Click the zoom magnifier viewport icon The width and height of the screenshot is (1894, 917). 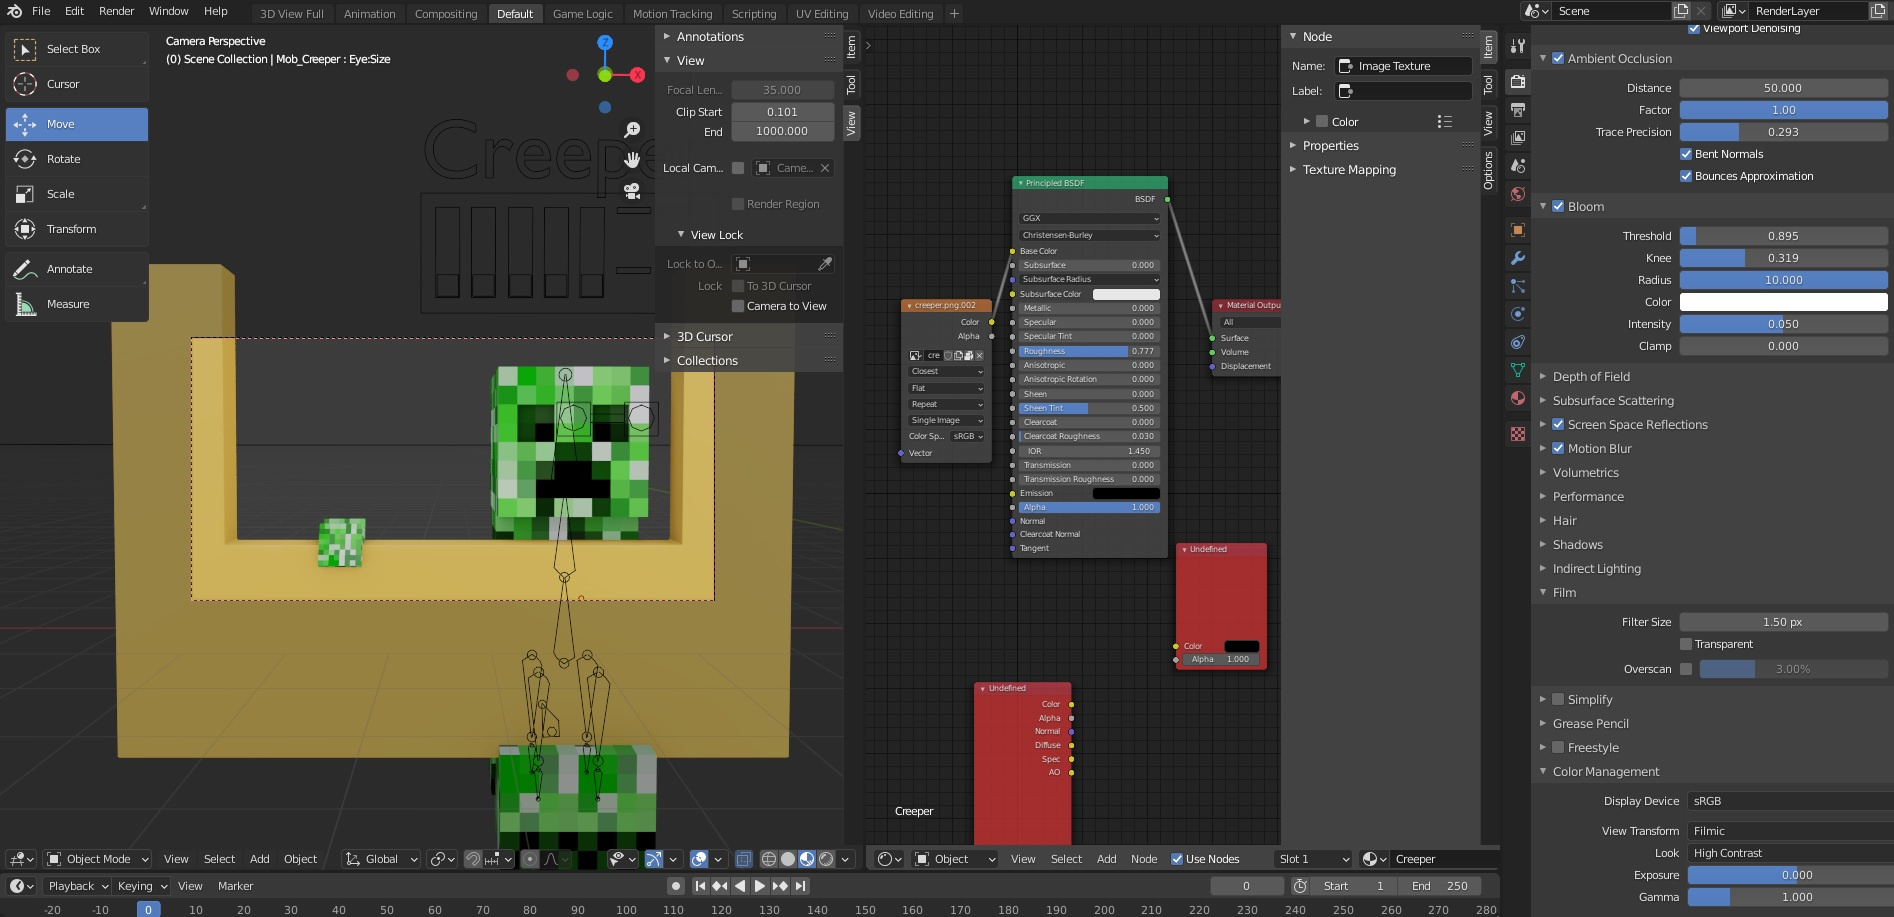pyautogui.click(x=632, y=130)
